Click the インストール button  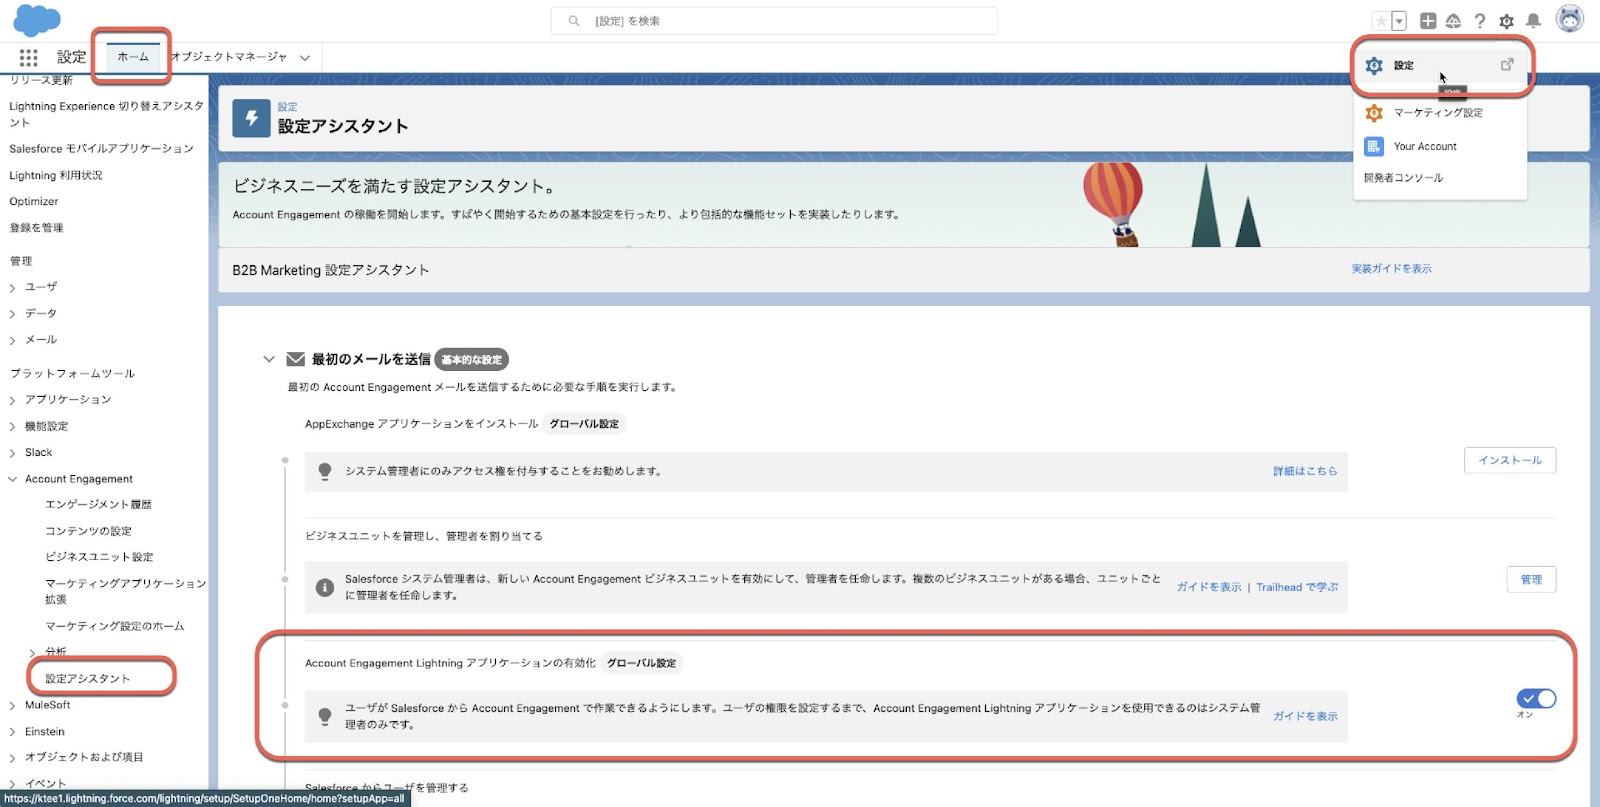(1510, 460)
